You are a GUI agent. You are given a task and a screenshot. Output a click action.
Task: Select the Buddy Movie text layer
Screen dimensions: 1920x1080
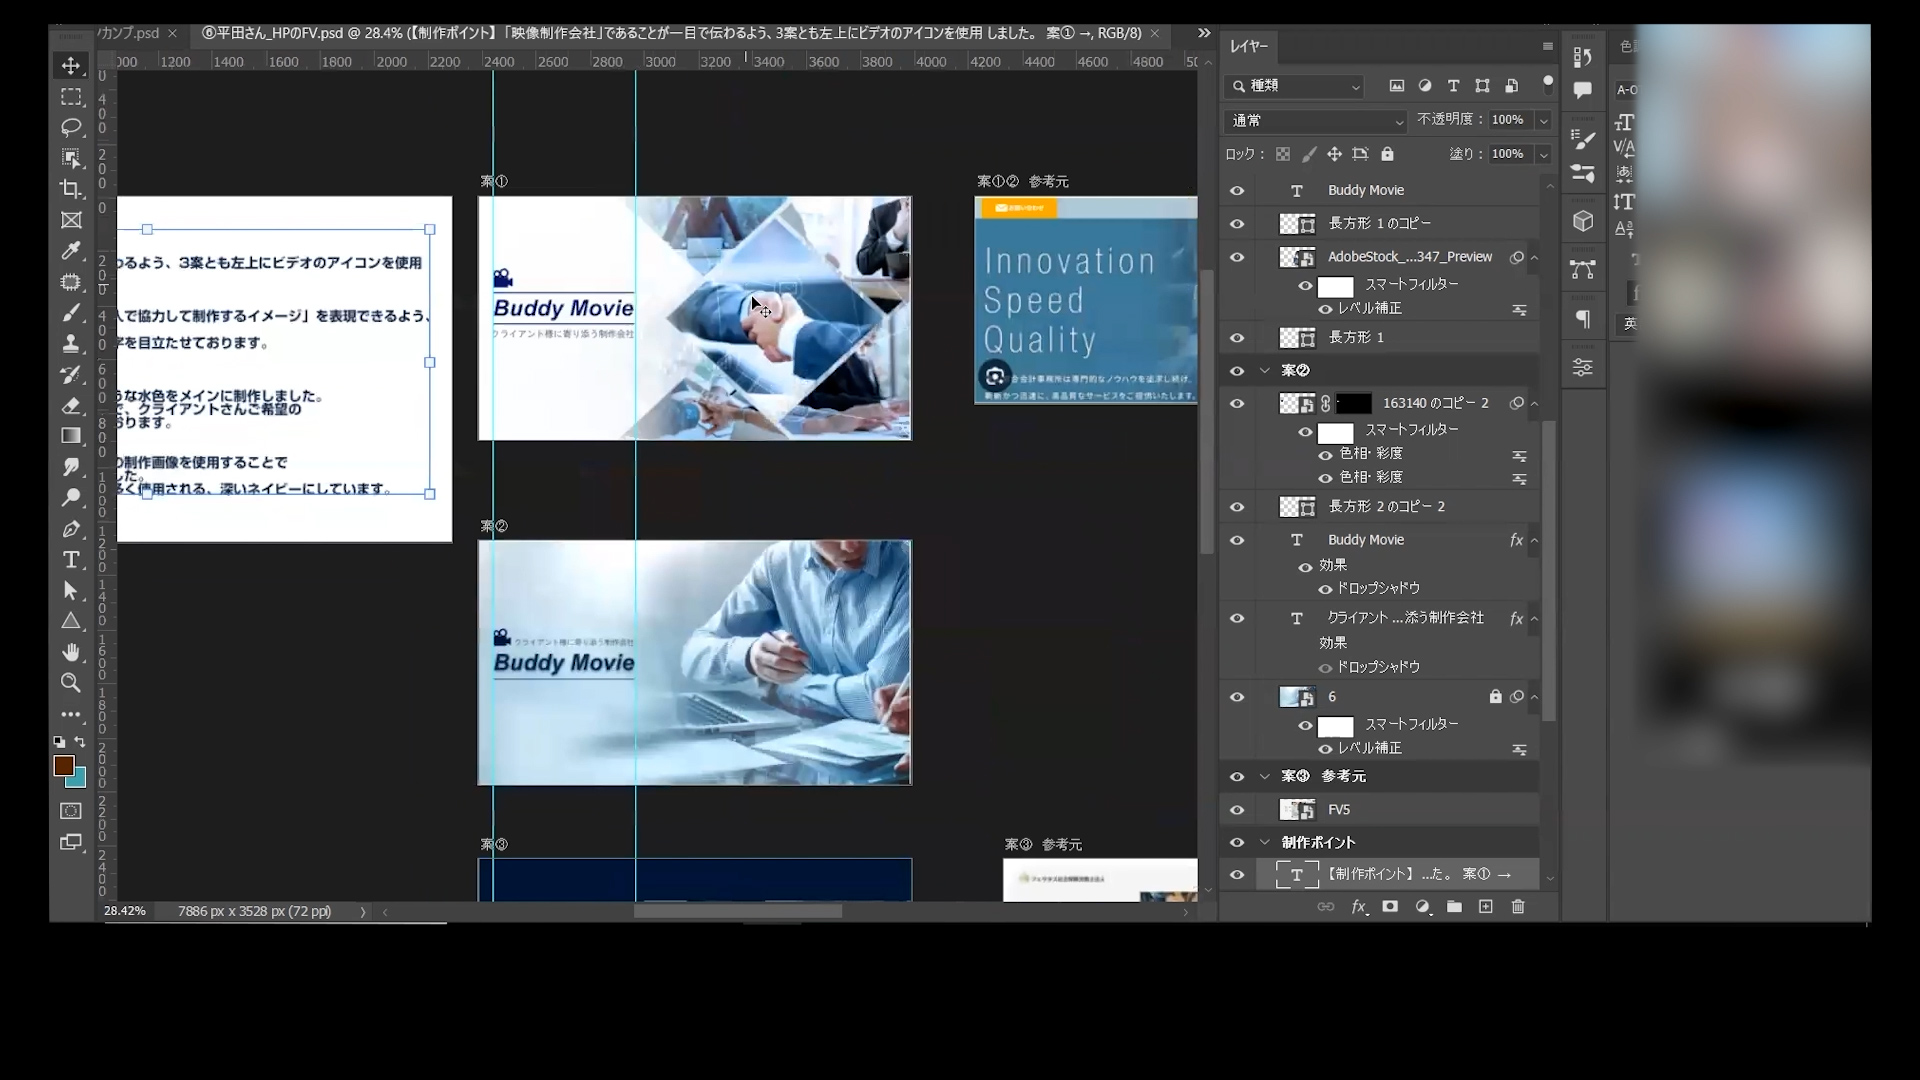coord(1365,190)
